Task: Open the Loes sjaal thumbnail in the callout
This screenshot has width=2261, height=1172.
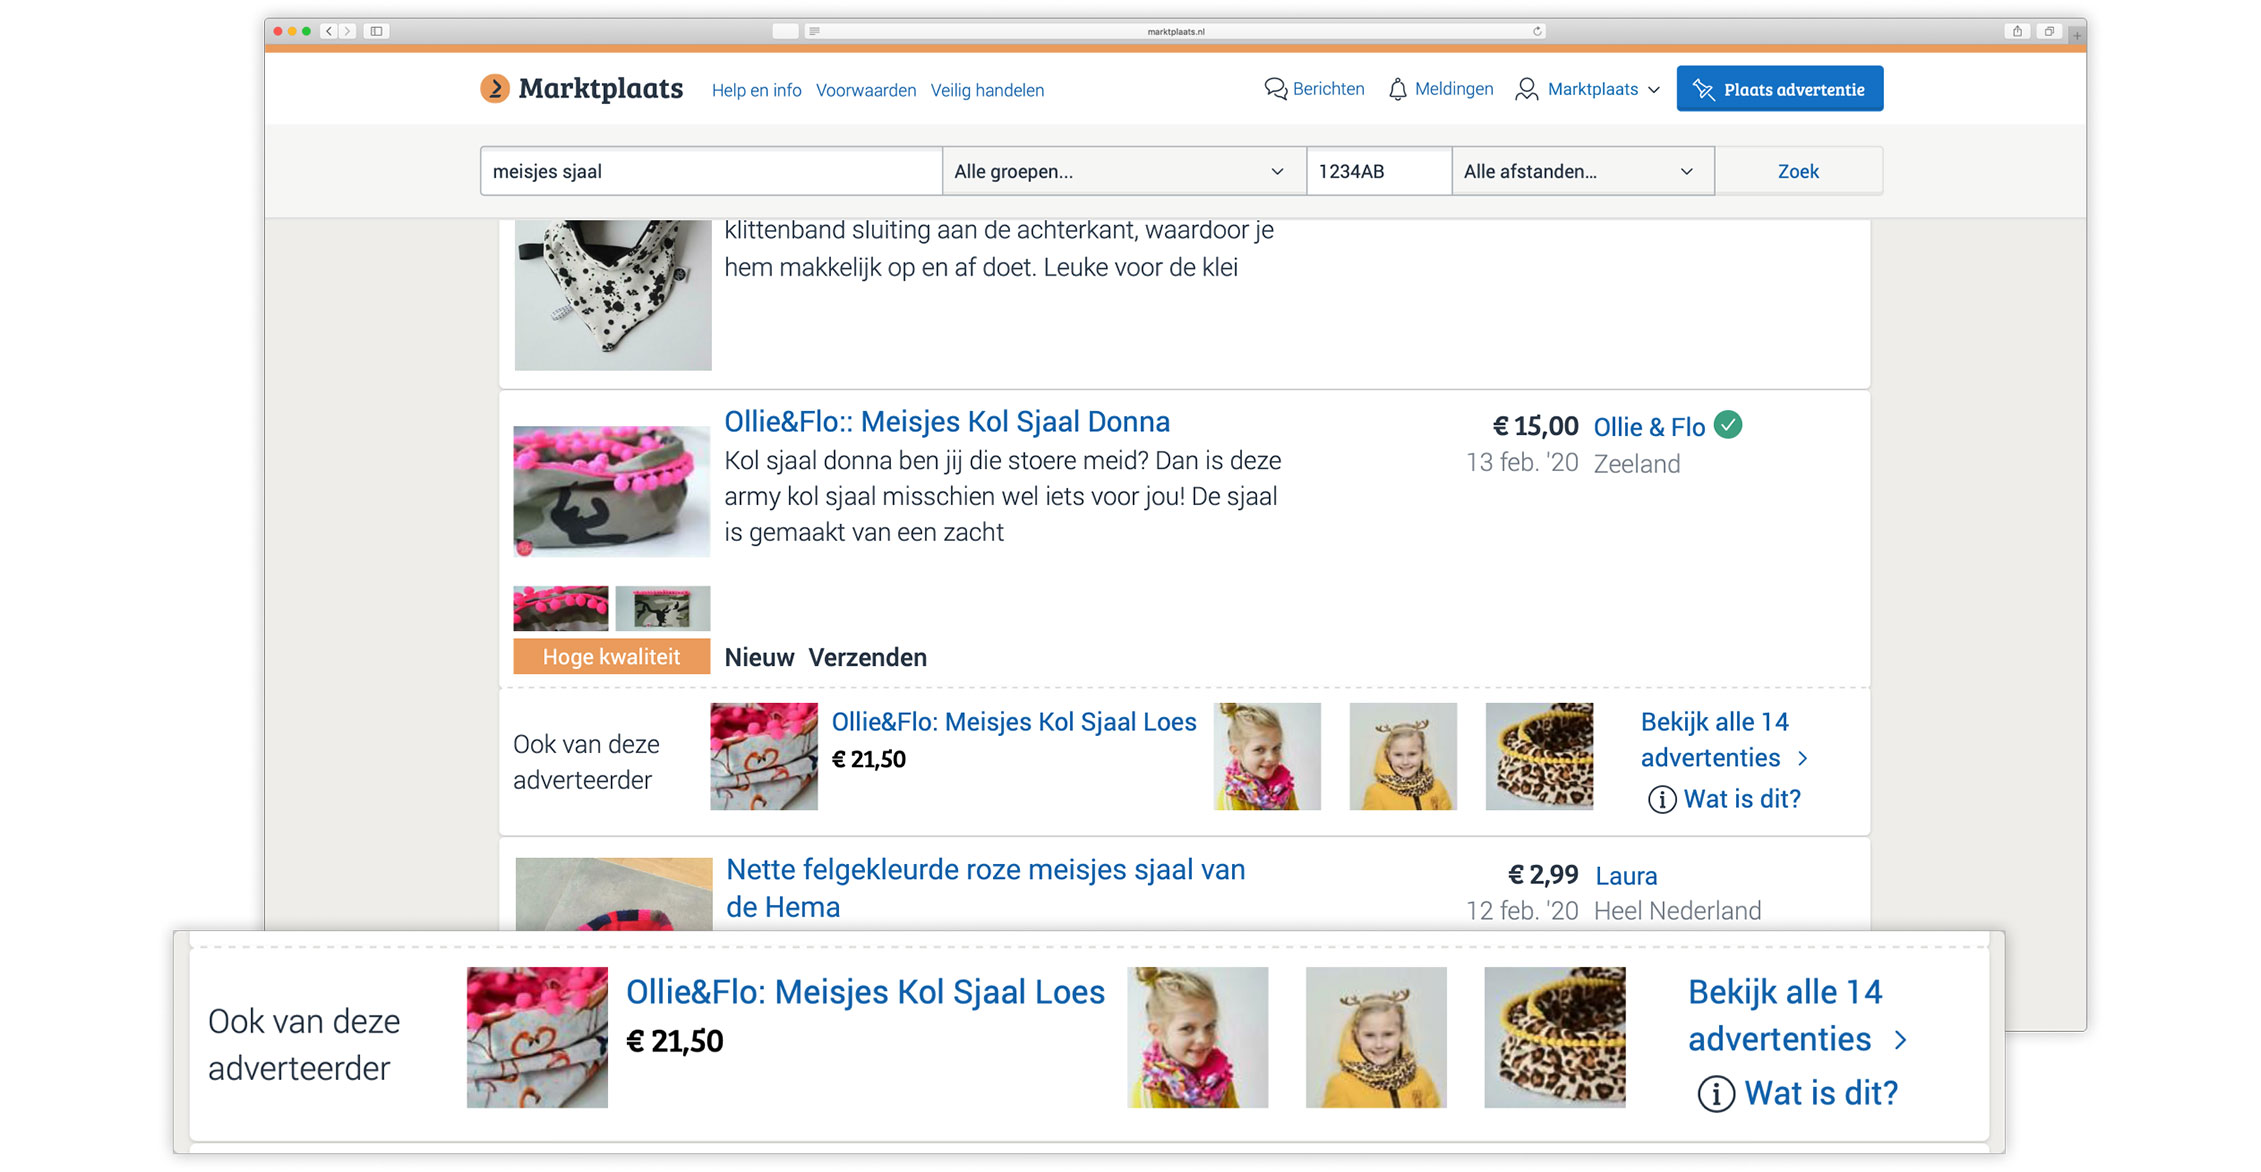Action: pos(537,1037)
